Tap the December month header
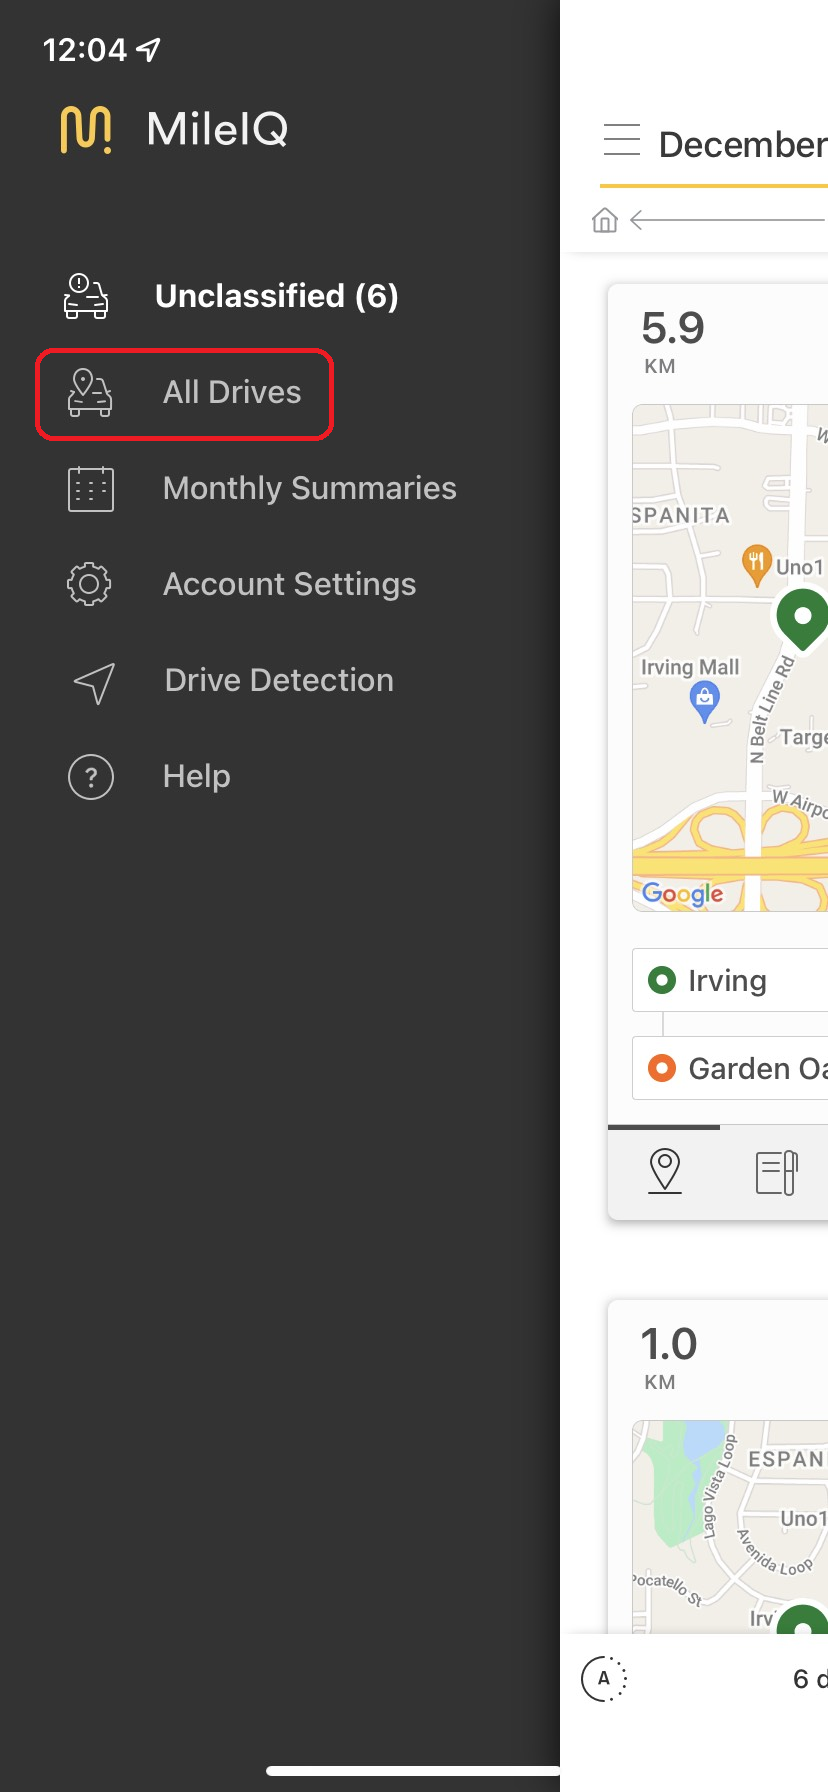 tap(743, 145)
